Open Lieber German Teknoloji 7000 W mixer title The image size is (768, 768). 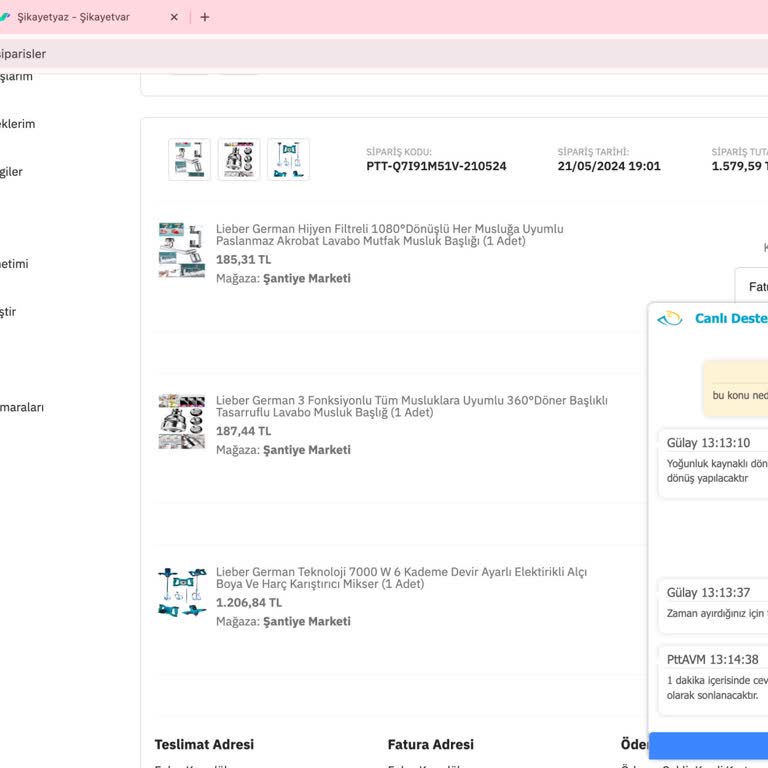coord(401,578)
